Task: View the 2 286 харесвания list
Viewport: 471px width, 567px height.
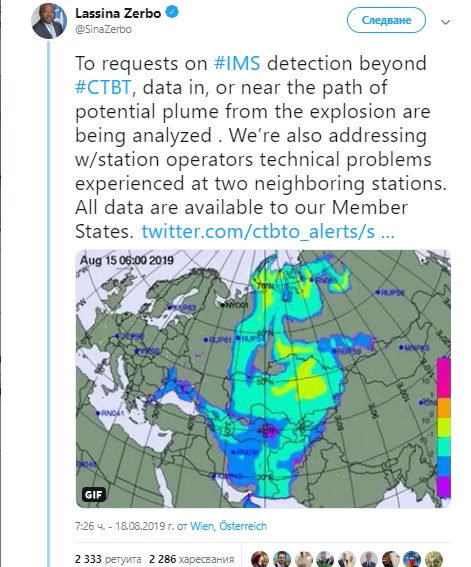Action: [x=192, y=559]
